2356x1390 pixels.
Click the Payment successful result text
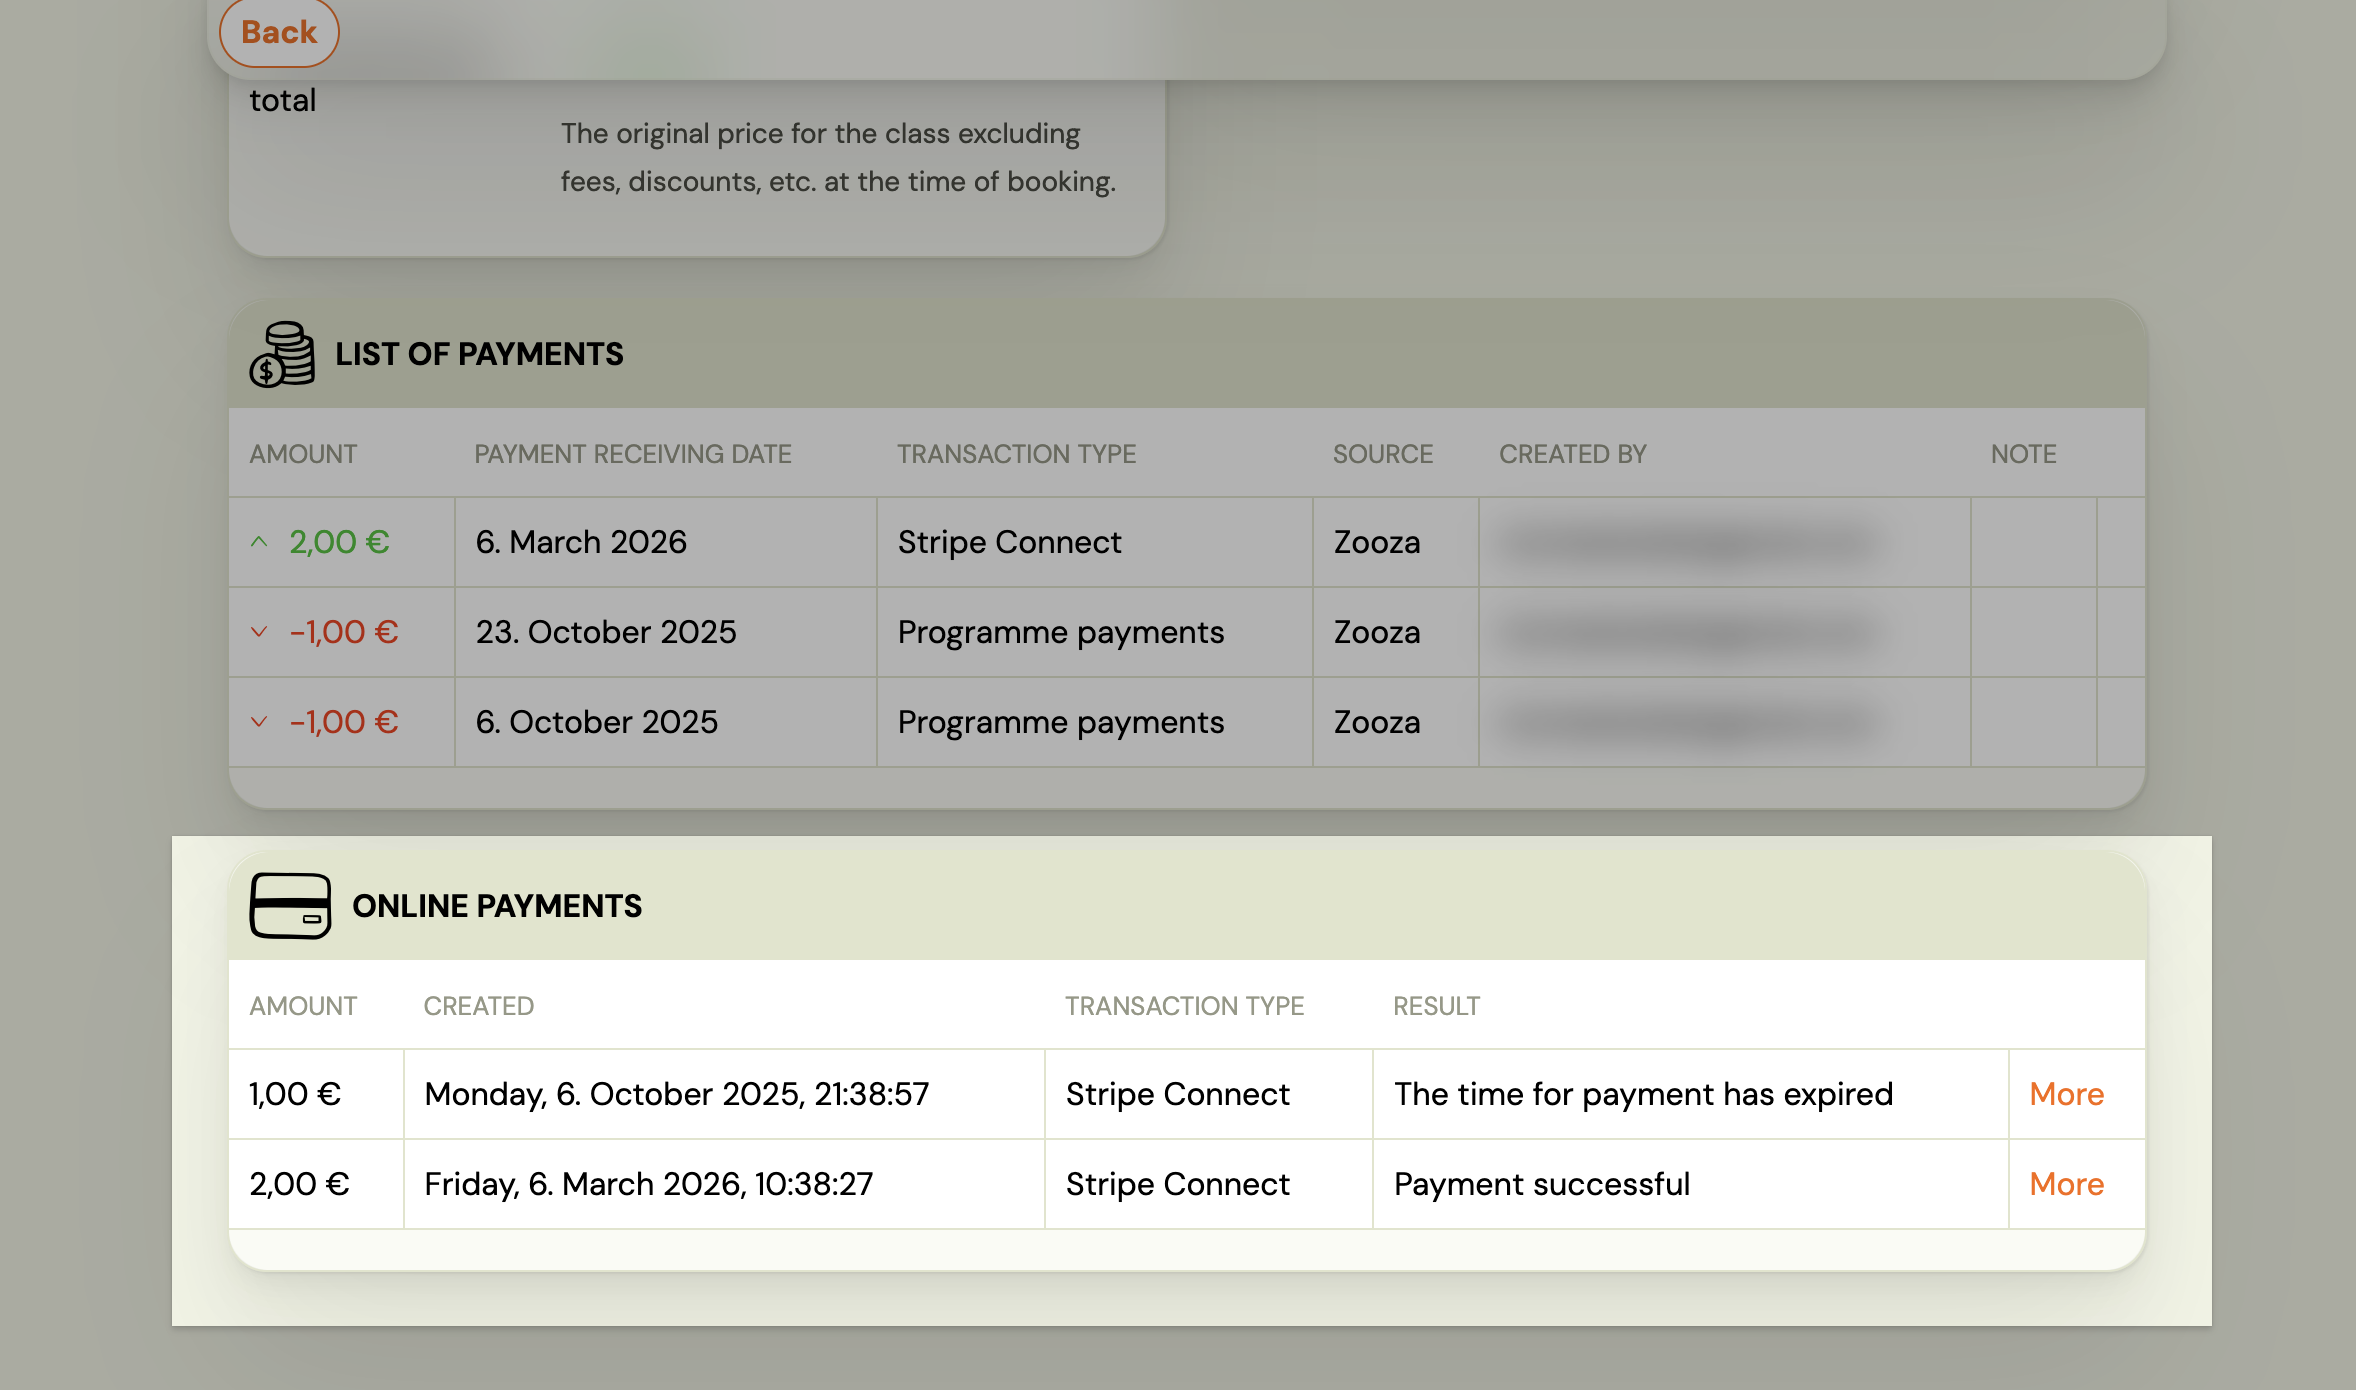click(1541, 1184)
